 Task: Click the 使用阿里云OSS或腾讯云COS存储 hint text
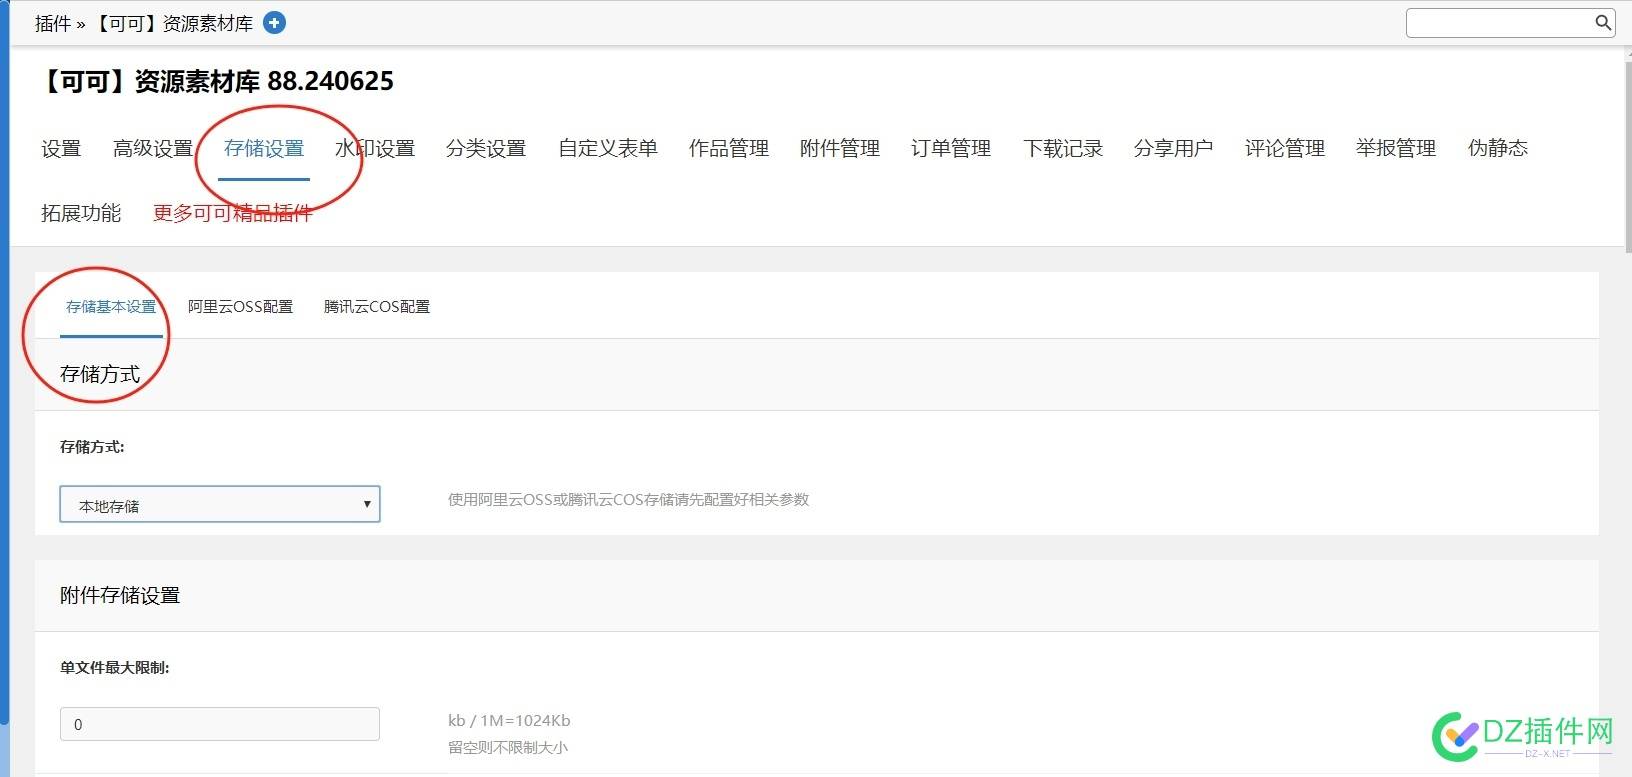628,500
